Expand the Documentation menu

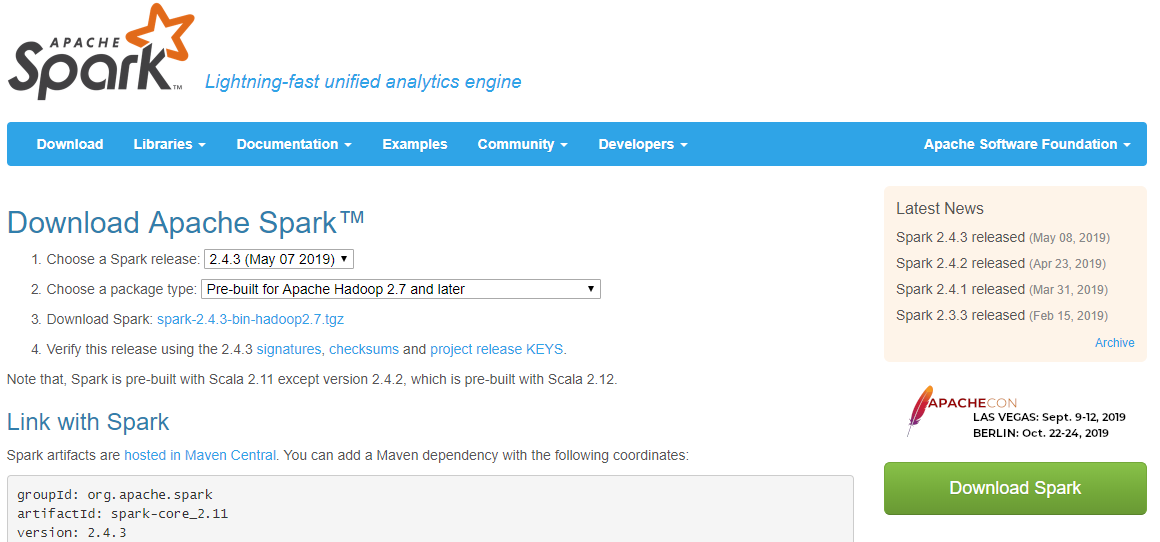click(x=294, y=144)
